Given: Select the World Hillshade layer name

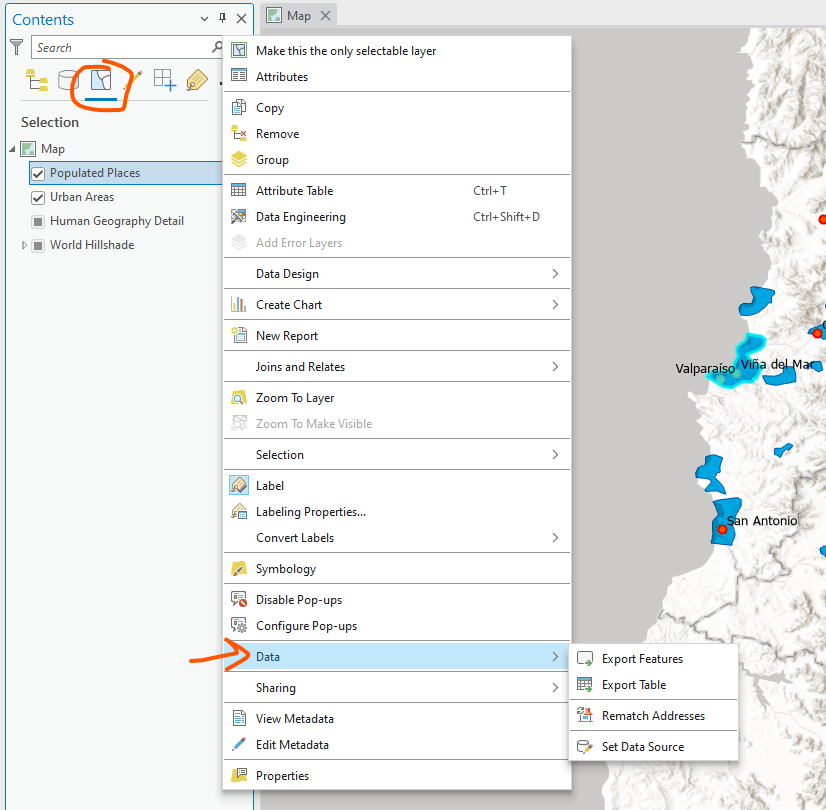Looking at the screenshot, I should (92, 245).
